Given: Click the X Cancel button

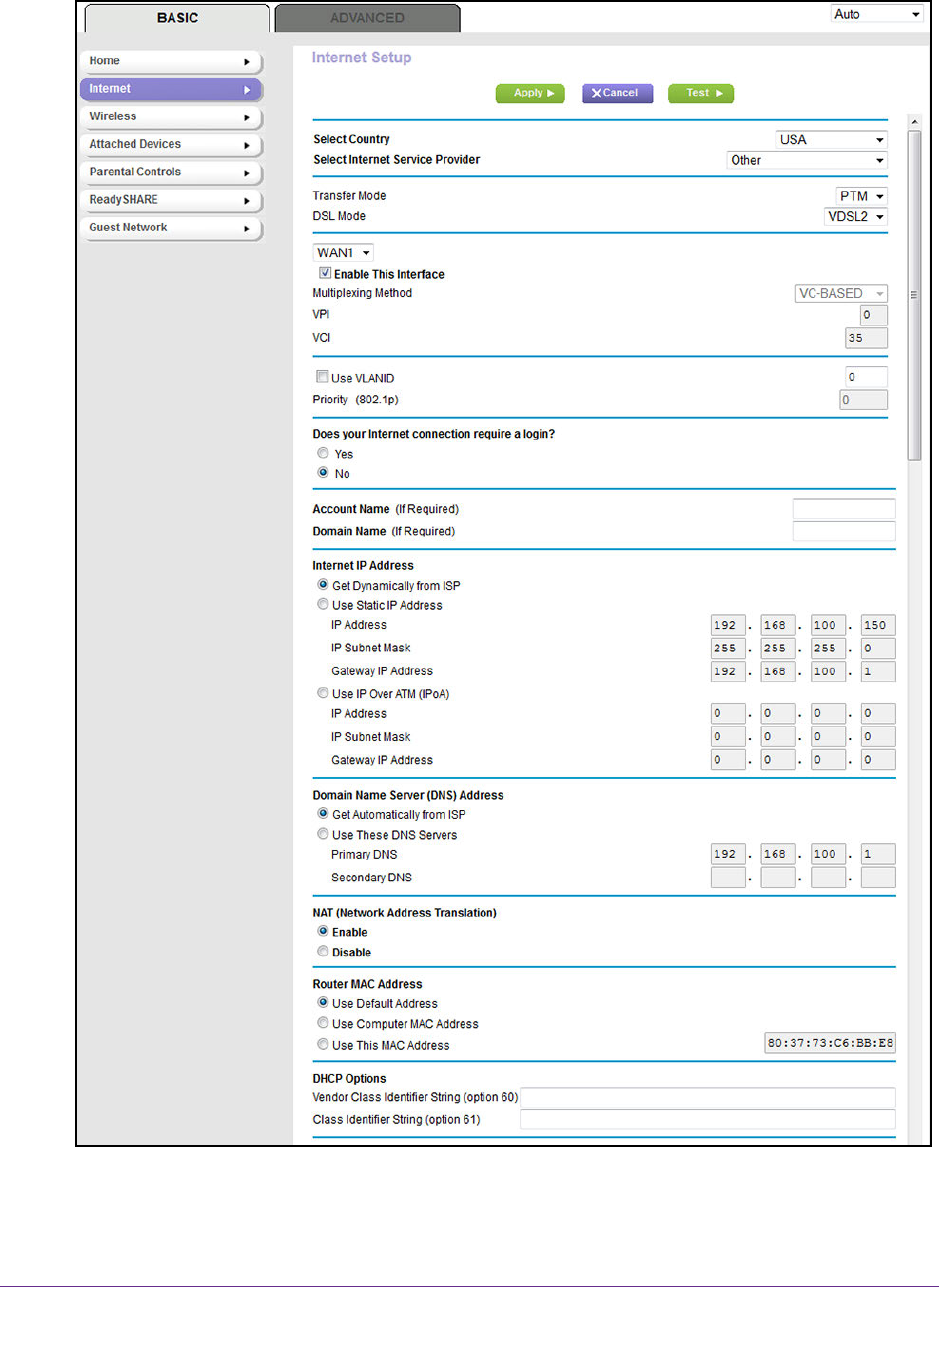Looking at the screenshot, I should click(x=617, y=93).
